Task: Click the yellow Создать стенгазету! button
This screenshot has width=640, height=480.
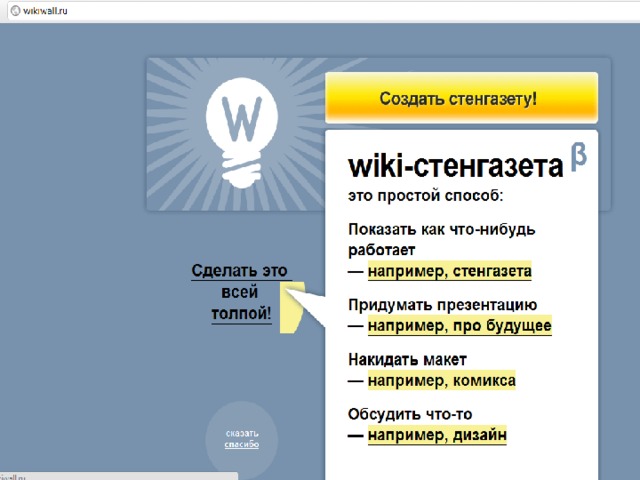Action: [x=461, y=98]
